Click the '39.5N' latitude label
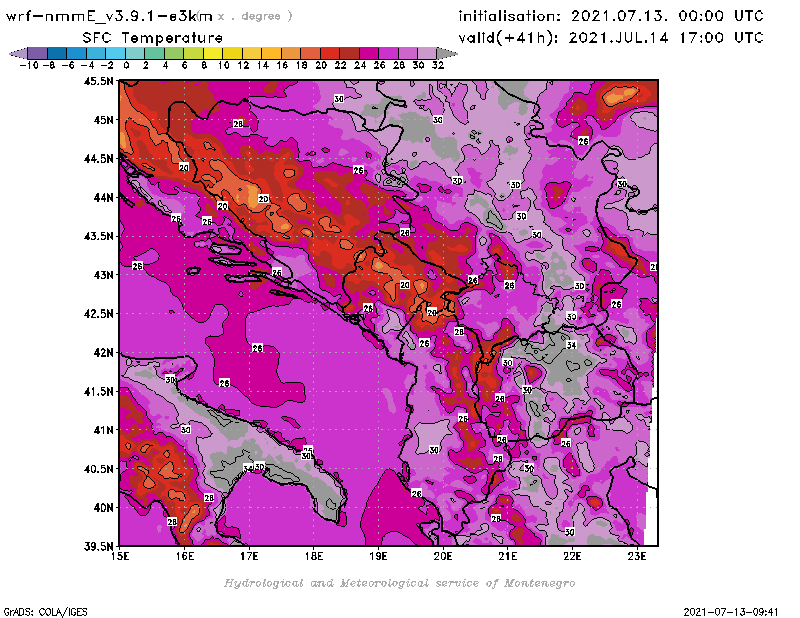 click(x=98, y=546)
